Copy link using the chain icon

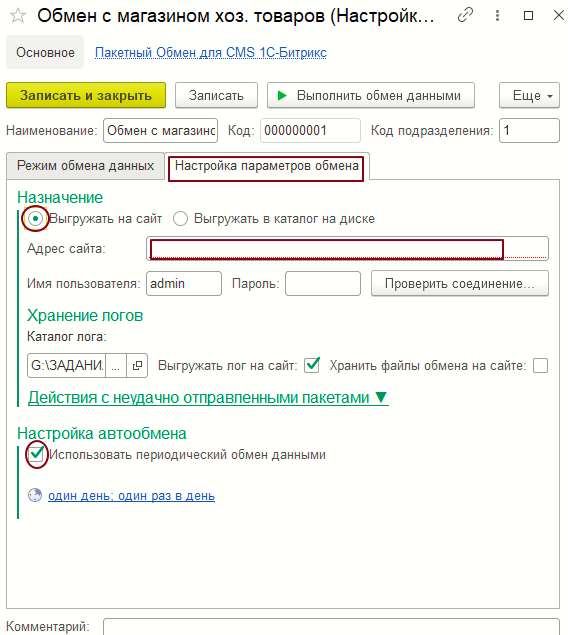click(466, 15)
